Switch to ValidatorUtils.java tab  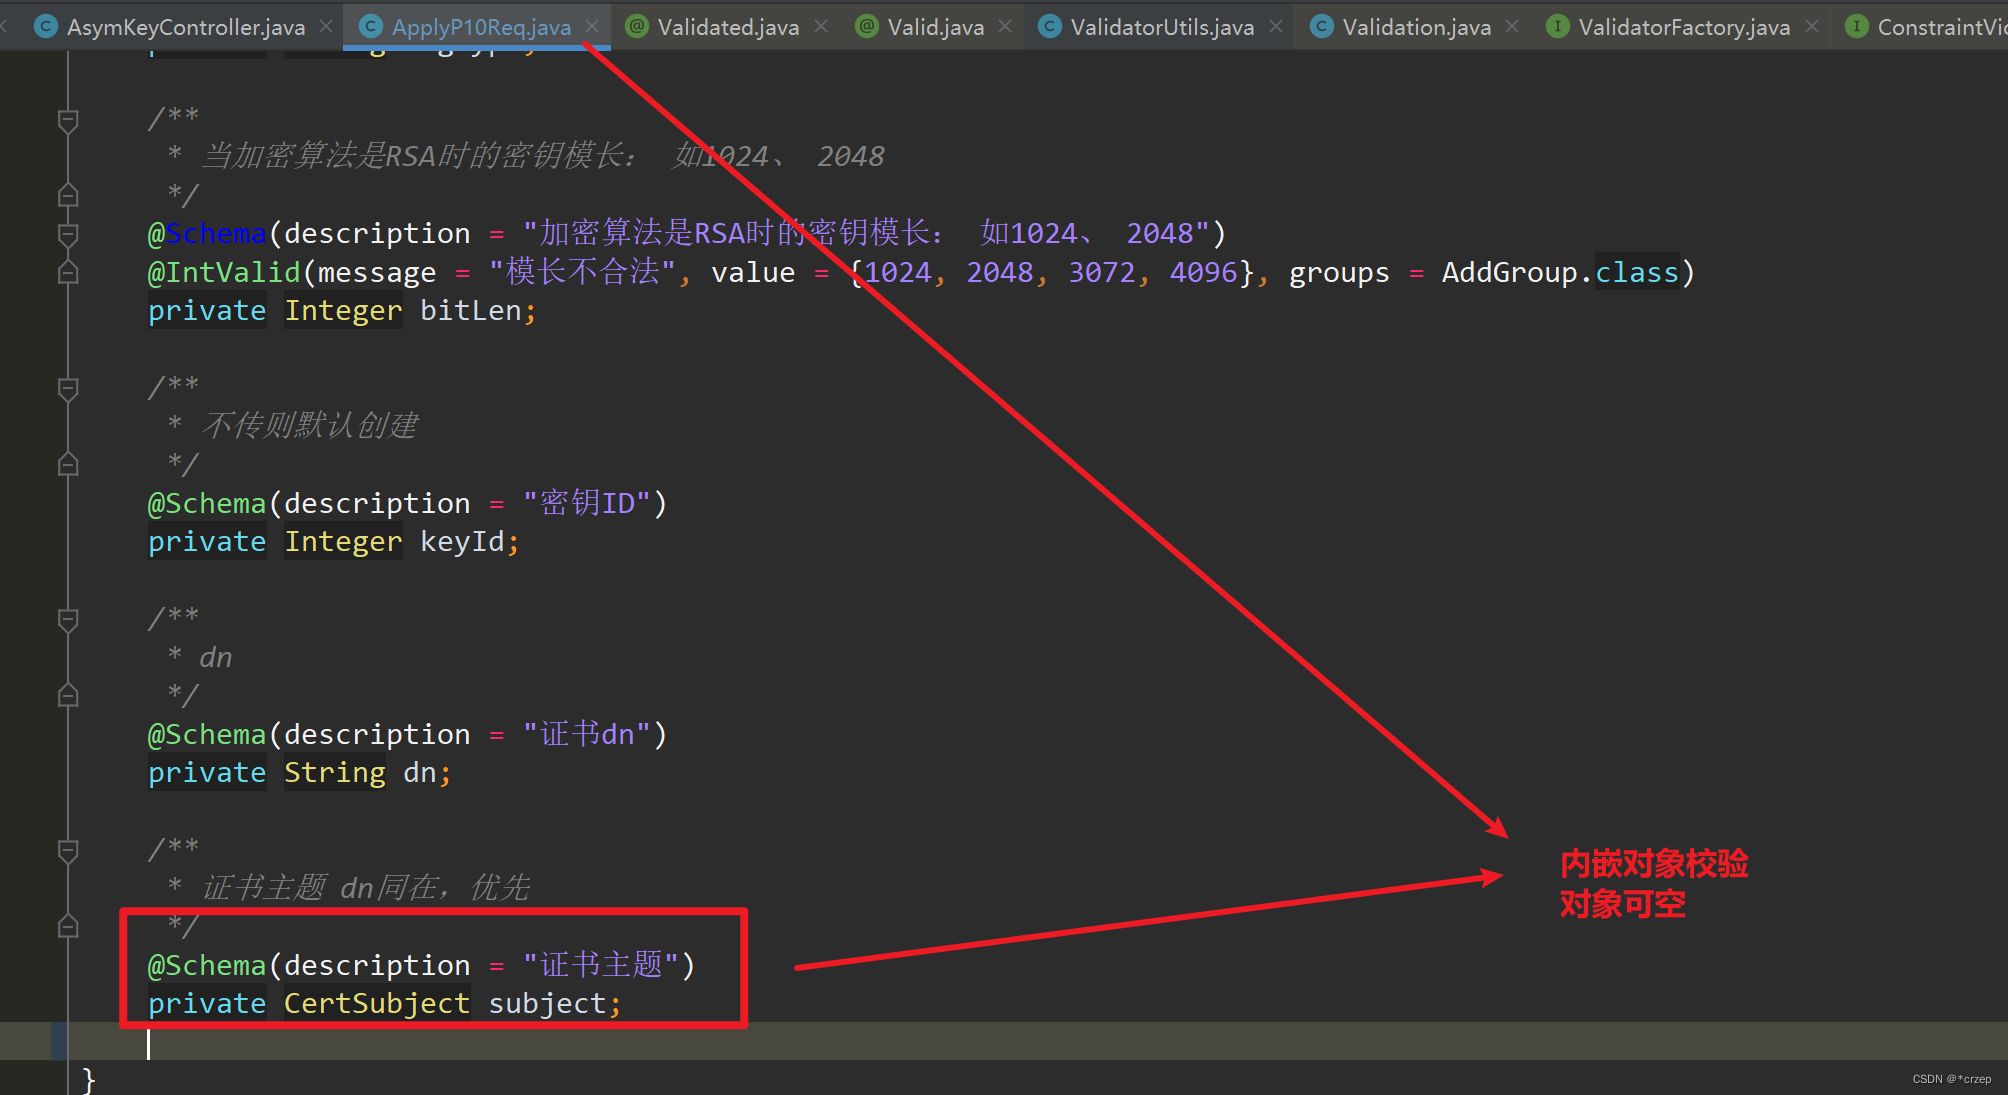coord(1162,27)
